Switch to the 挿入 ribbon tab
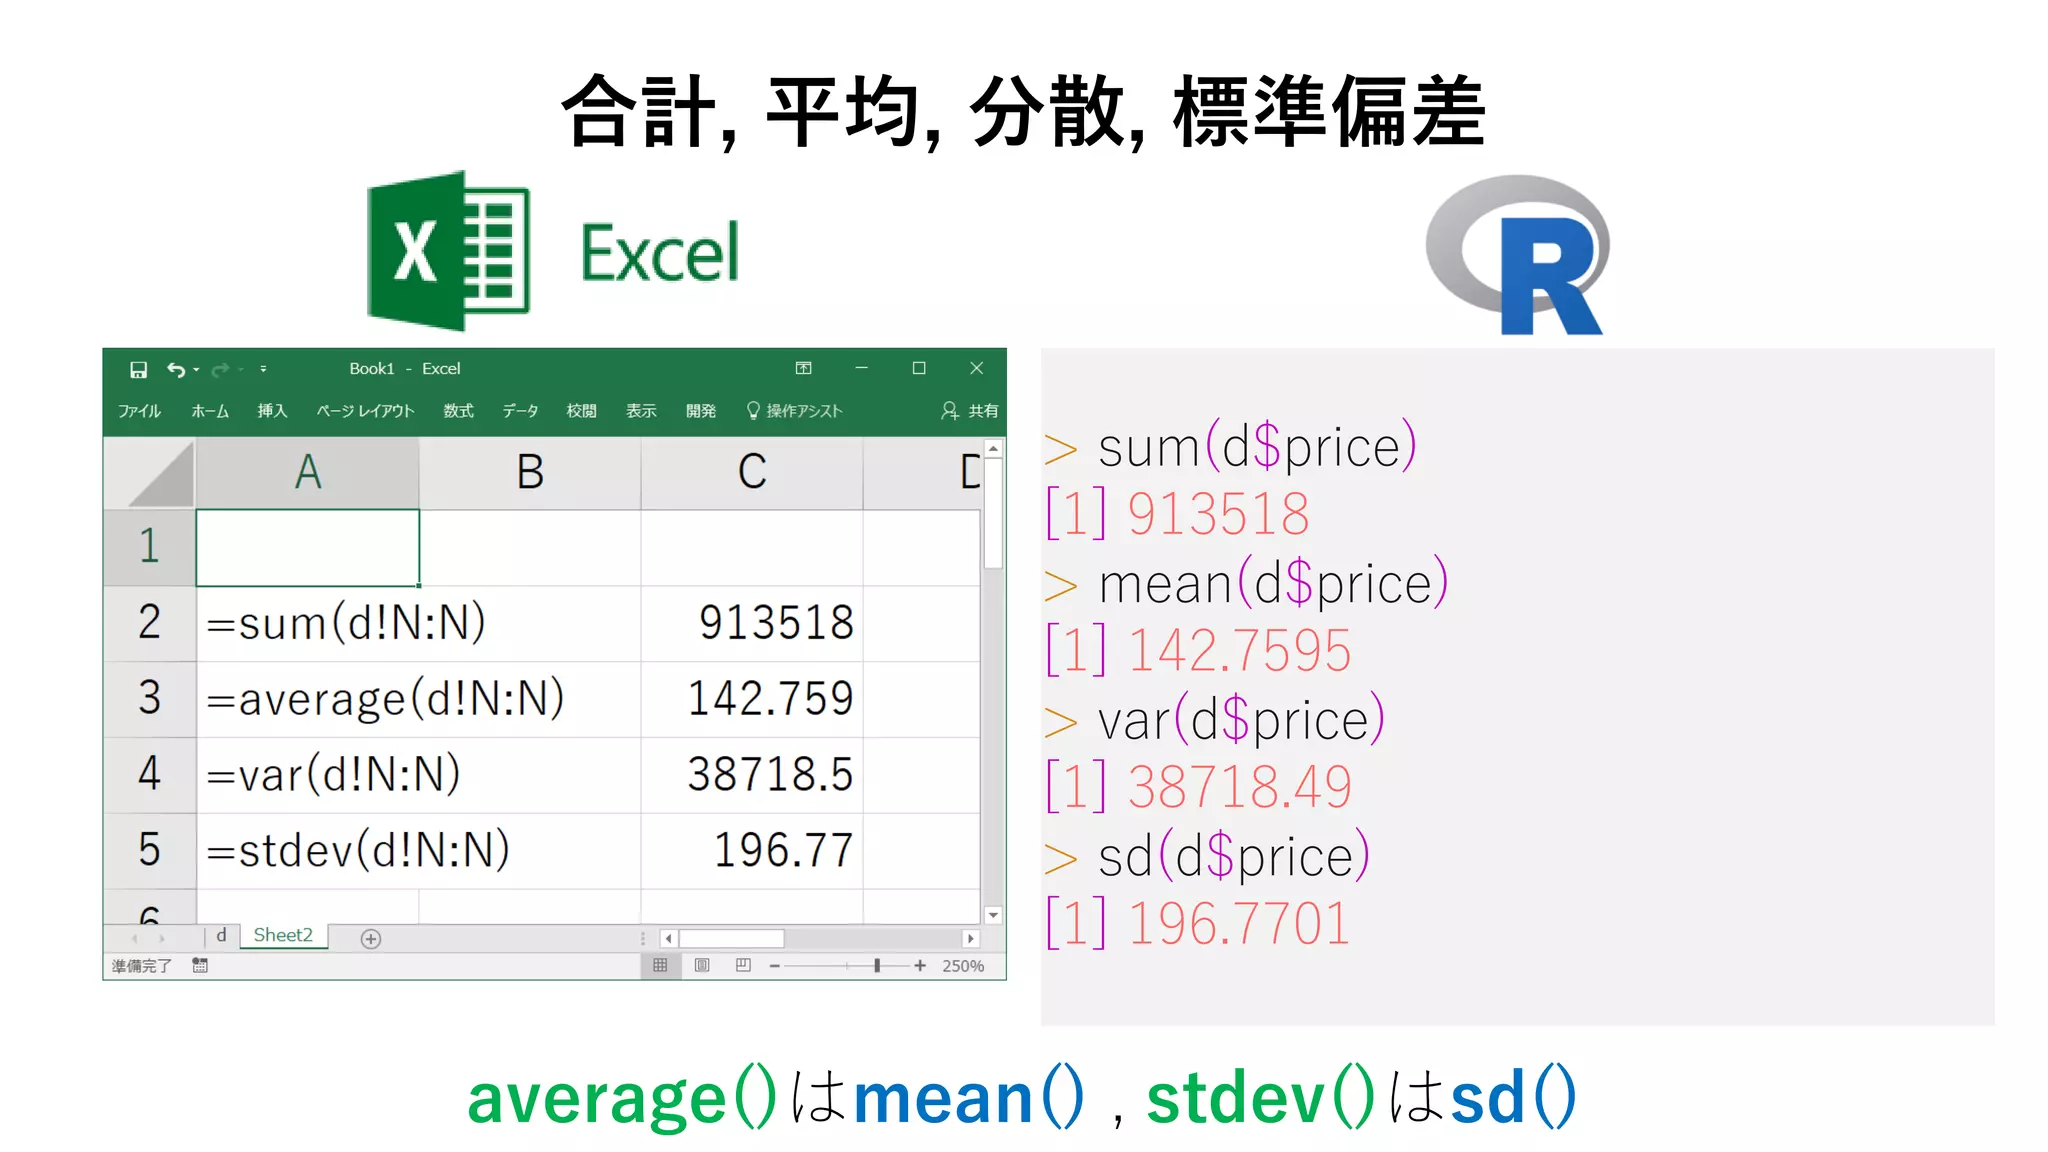 pos(272,411)
